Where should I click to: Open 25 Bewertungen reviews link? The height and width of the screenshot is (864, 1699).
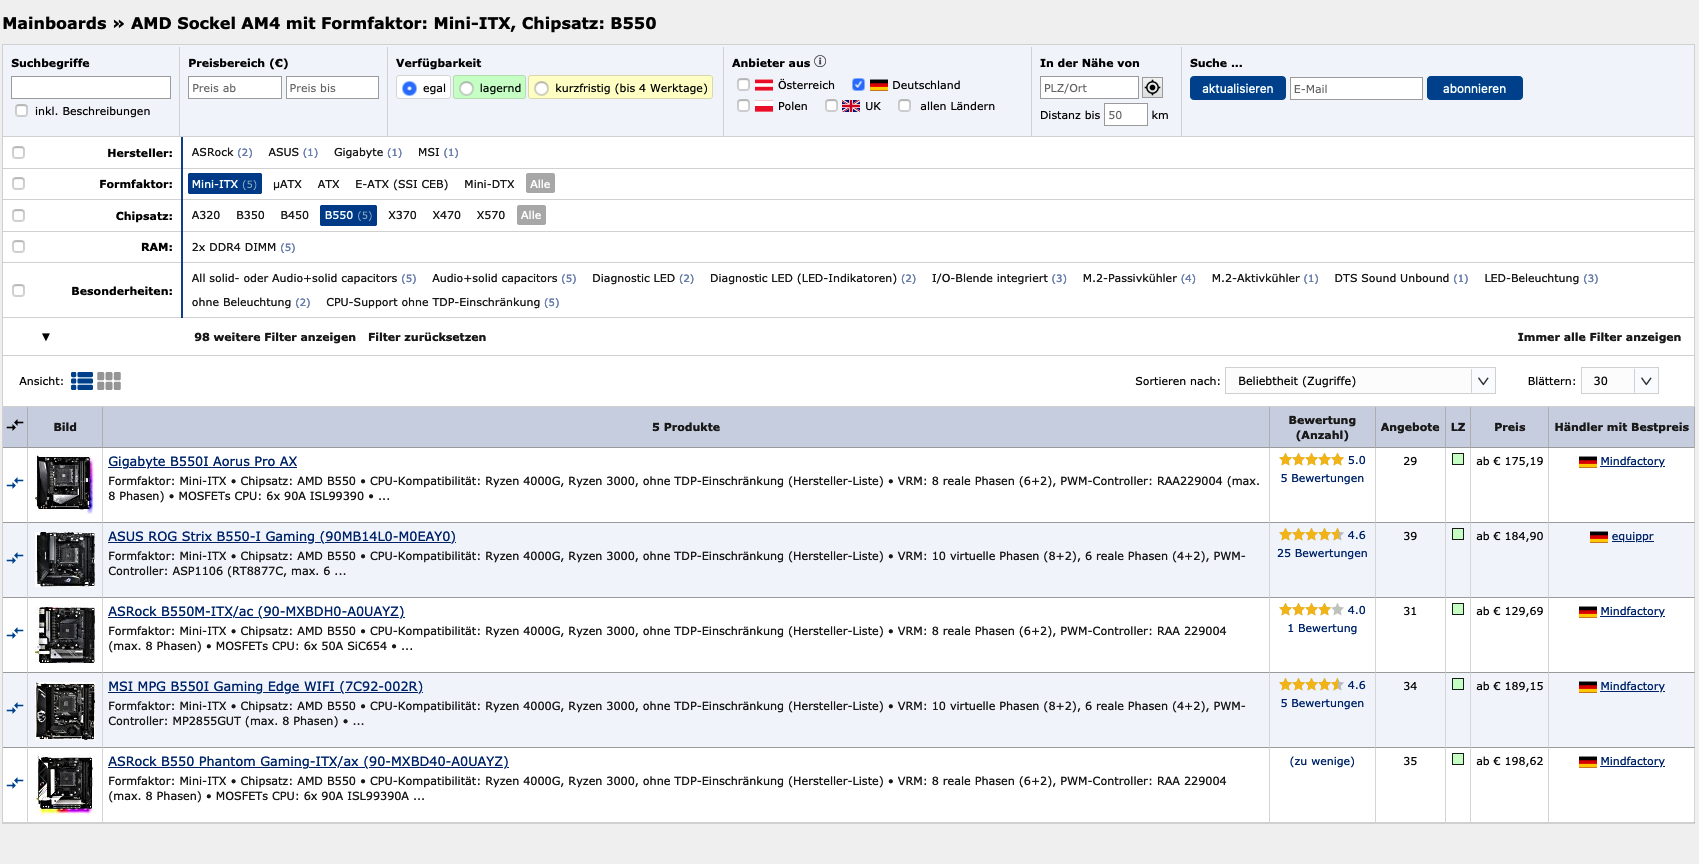click(x=1322, y=553)
